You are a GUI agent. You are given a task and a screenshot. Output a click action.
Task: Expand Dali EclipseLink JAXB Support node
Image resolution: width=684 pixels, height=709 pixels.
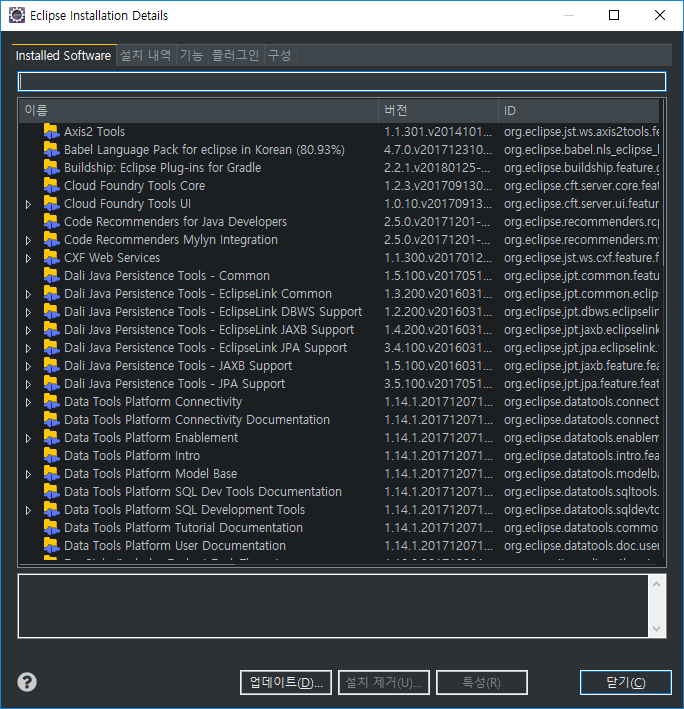(28, 331)
